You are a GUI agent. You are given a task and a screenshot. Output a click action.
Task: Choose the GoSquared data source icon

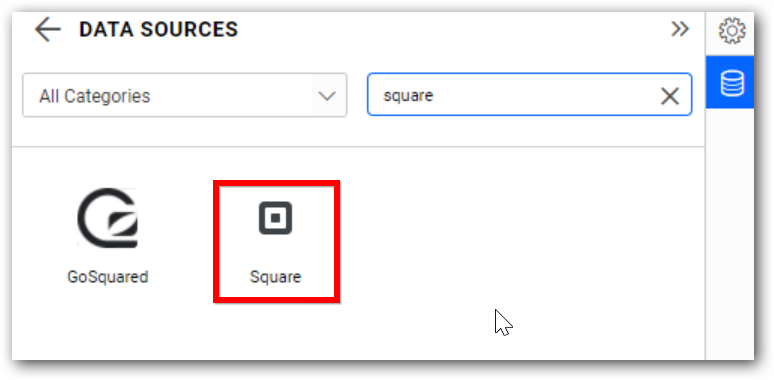108,217
